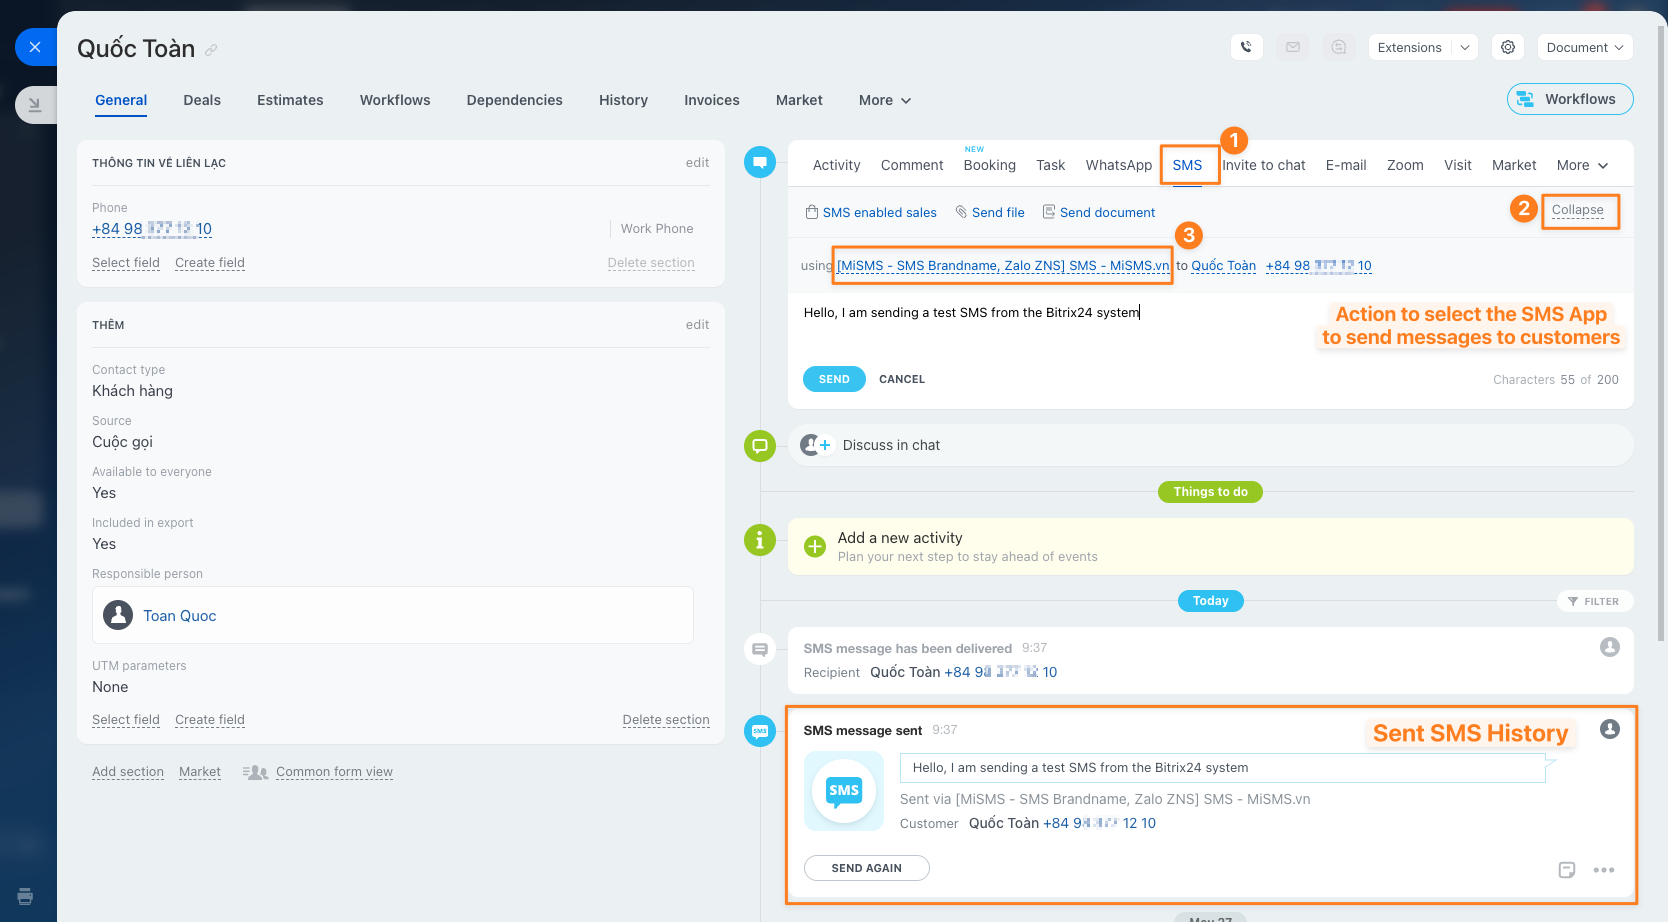
Task: Click the note icon on sent SMS card
Action: (1567, 870)
